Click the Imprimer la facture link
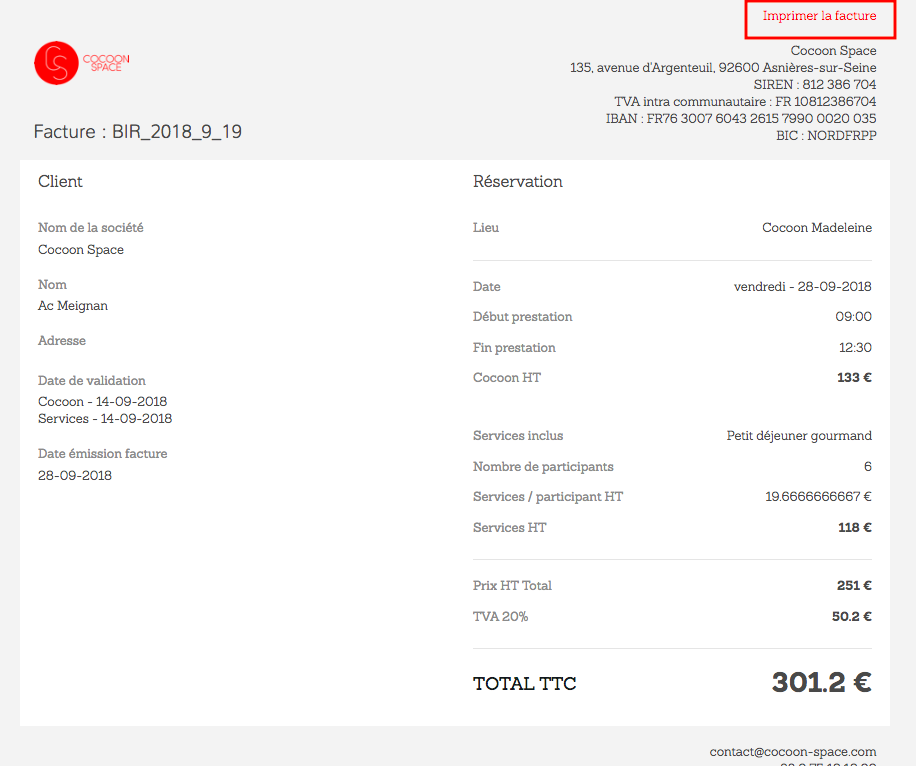 pos(819,16)
